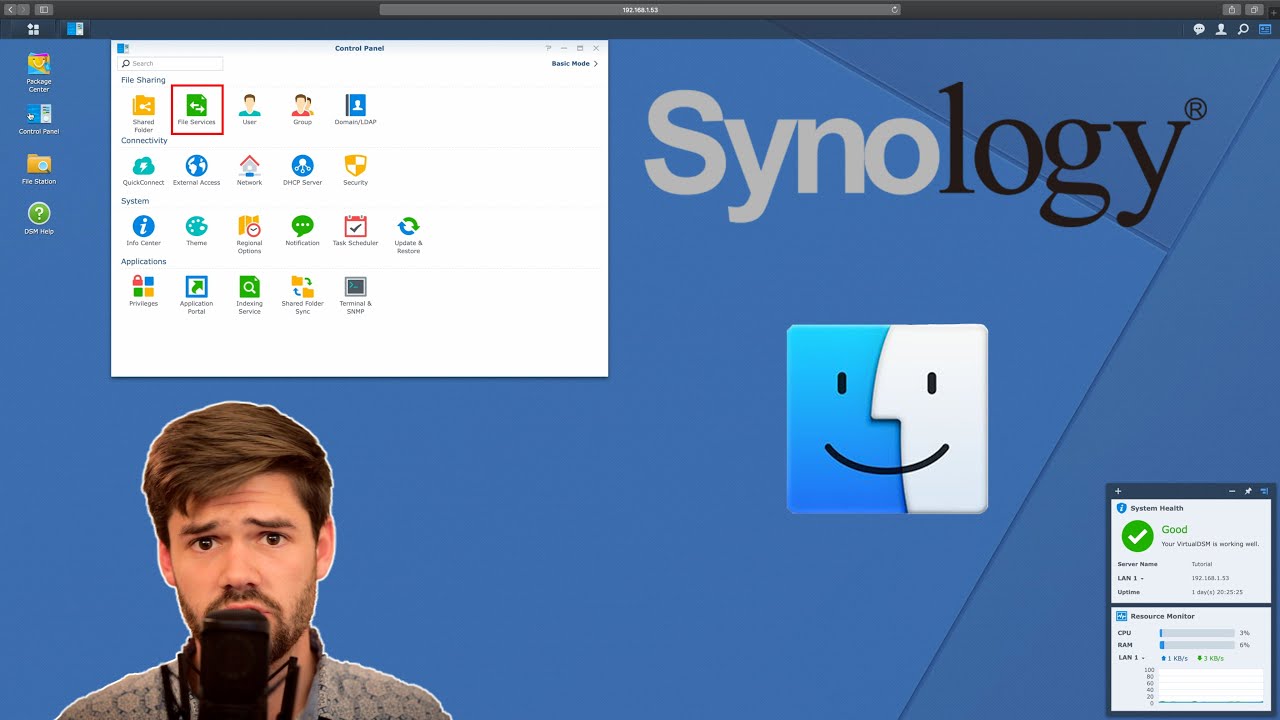The height and width of the screenshot is (720, 1280).
Task: Open Terminal & SNMP settings
Action: [355, 295]
